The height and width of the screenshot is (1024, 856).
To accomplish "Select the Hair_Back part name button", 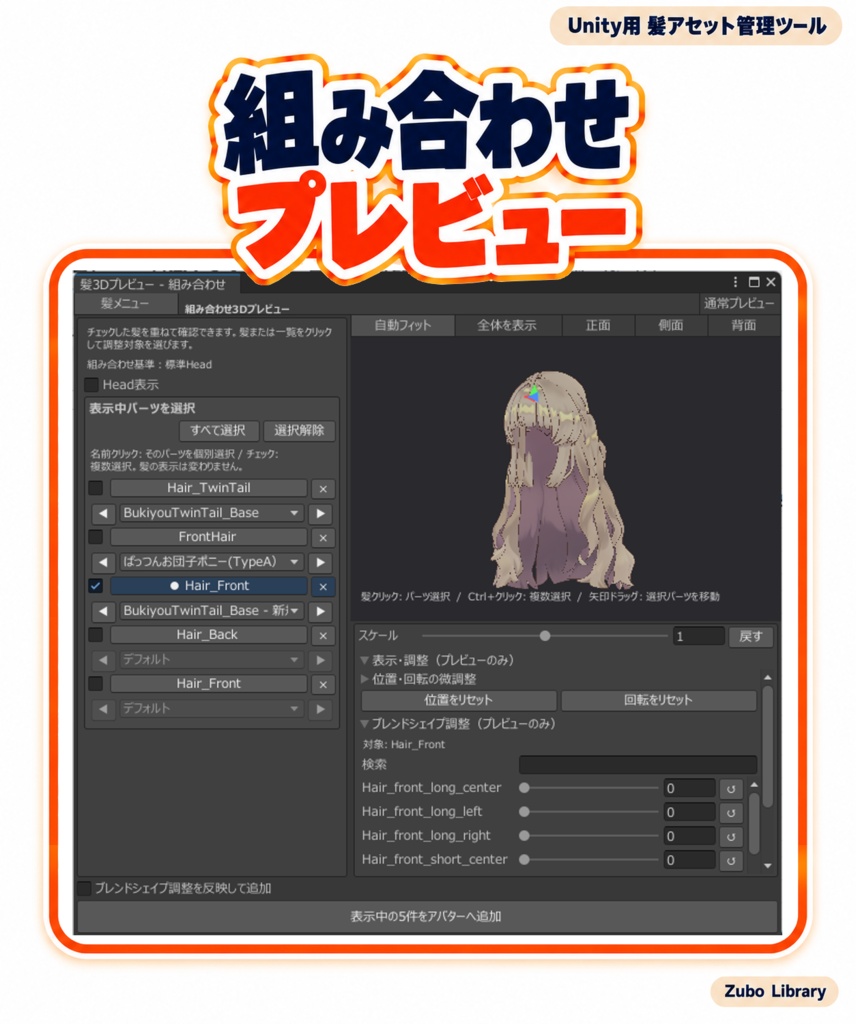I will (x=209, y=635).
